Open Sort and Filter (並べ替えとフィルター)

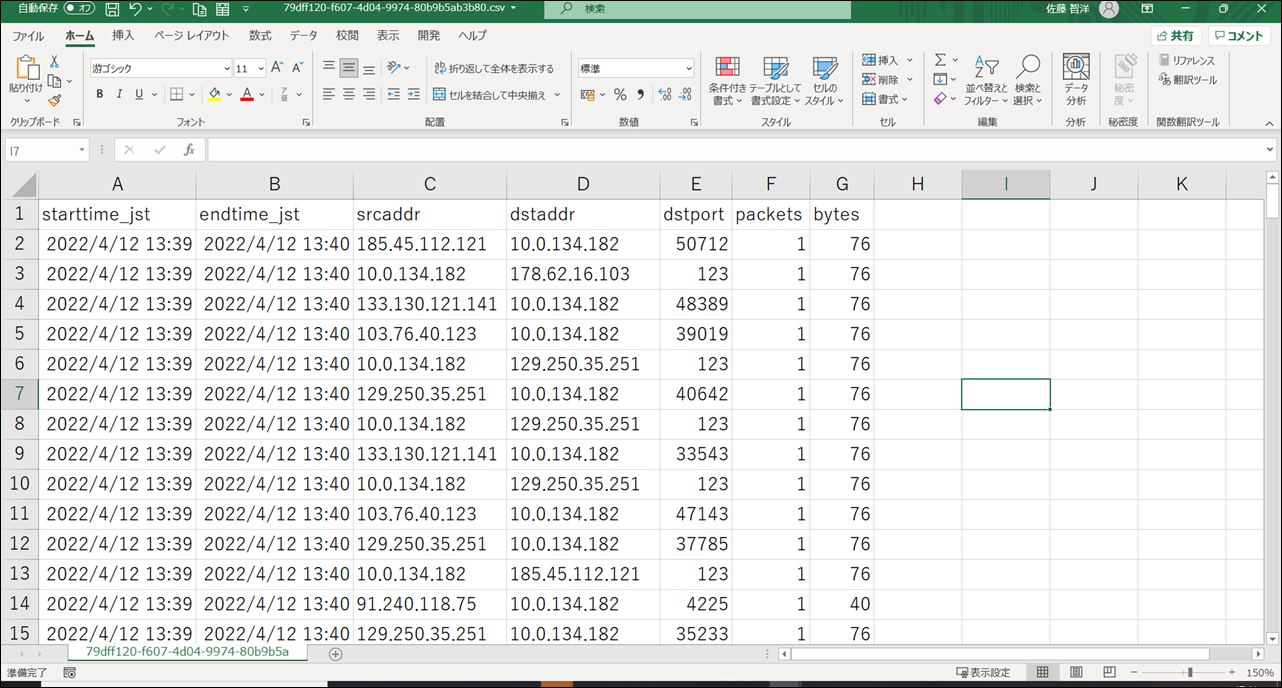[986, 80]
